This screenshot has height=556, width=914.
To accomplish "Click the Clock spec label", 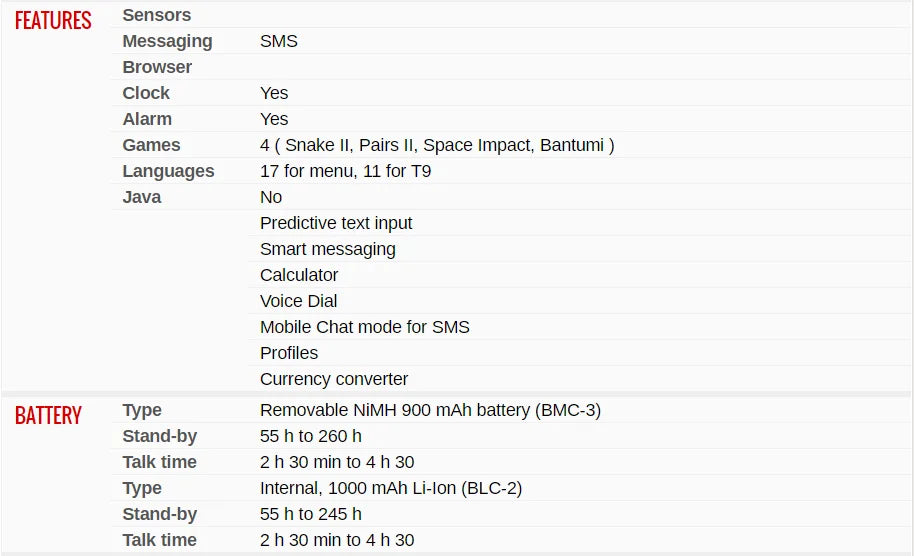I will (x=146, y=93).
